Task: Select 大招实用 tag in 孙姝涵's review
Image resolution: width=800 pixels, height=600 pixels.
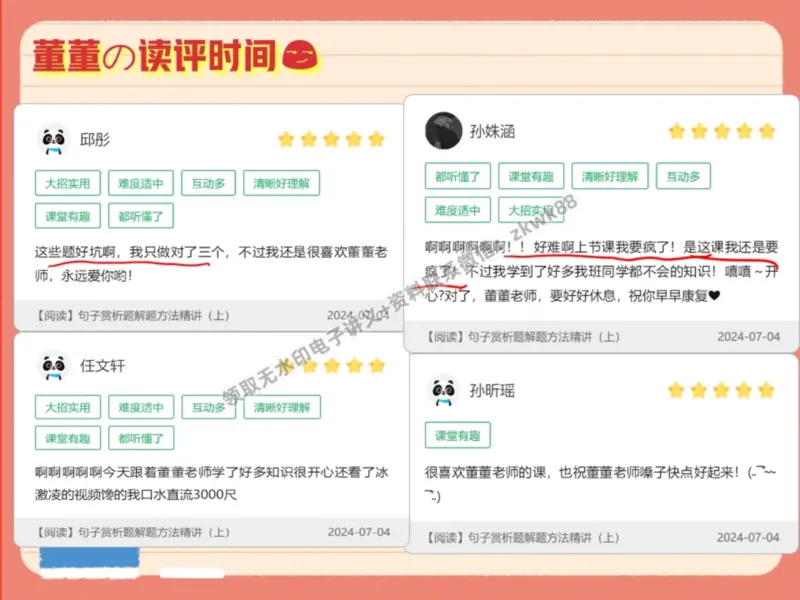Action: (531, 210)
